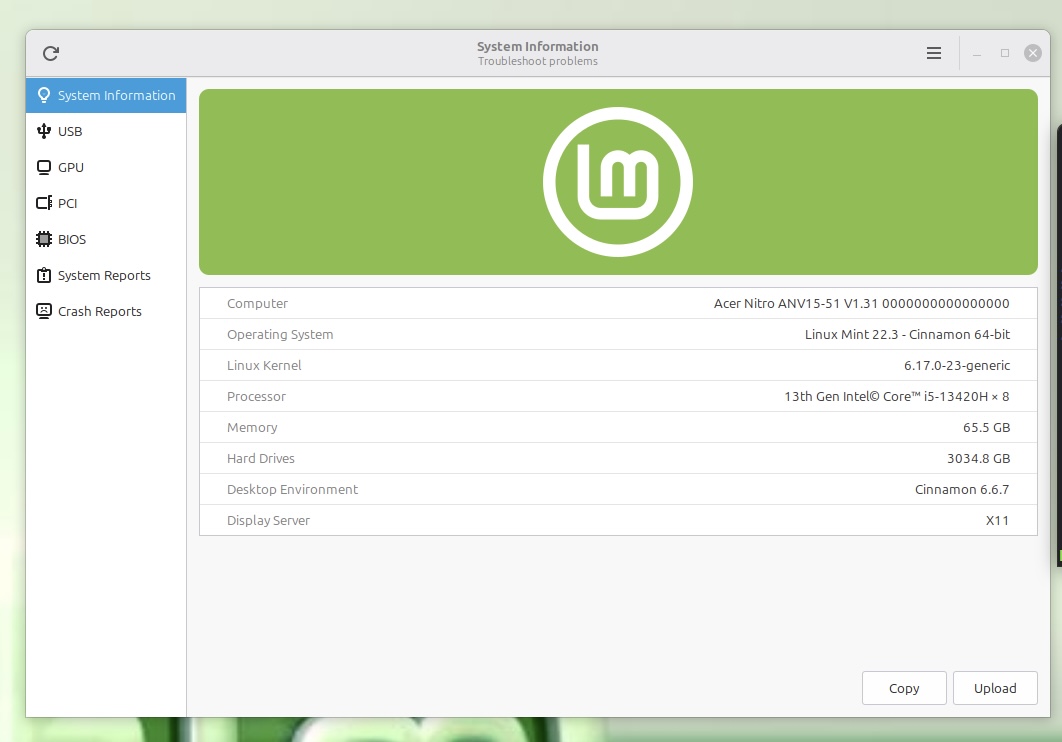Viewport: 1062px width, 742px height.
Task: Click the GPU monitor icon
Action: pos(44,167)
